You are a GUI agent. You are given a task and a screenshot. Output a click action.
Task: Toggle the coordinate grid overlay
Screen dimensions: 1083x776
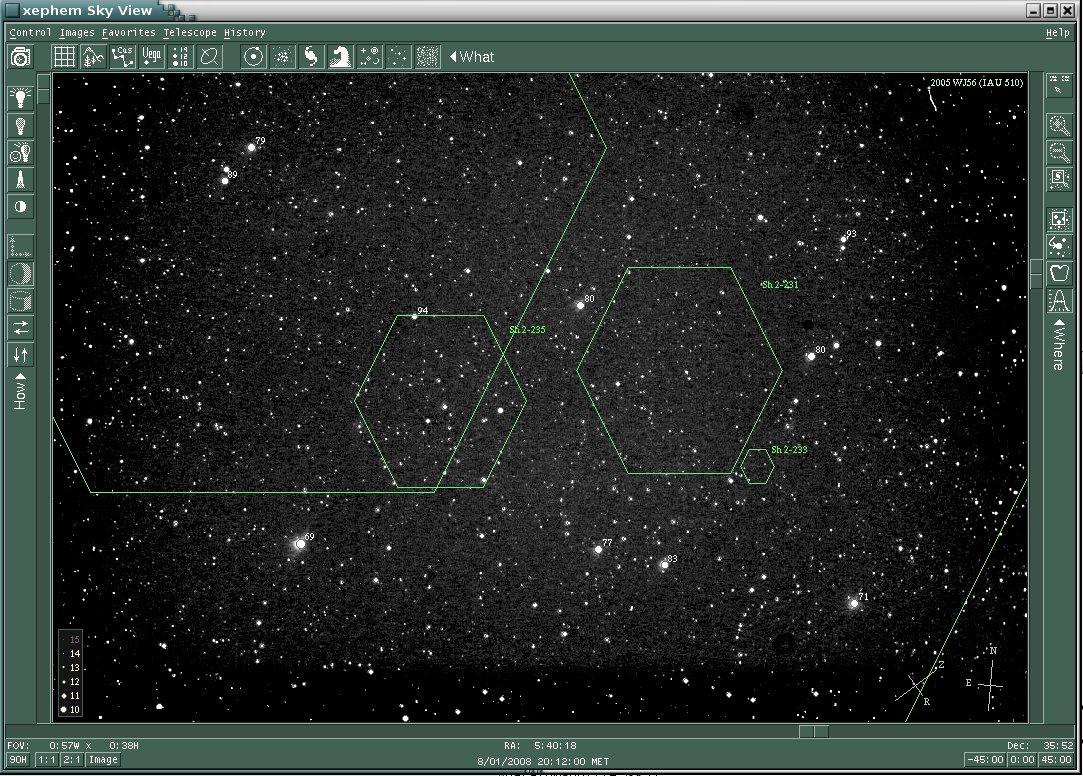pyautogui.click(x=64, y=57)
